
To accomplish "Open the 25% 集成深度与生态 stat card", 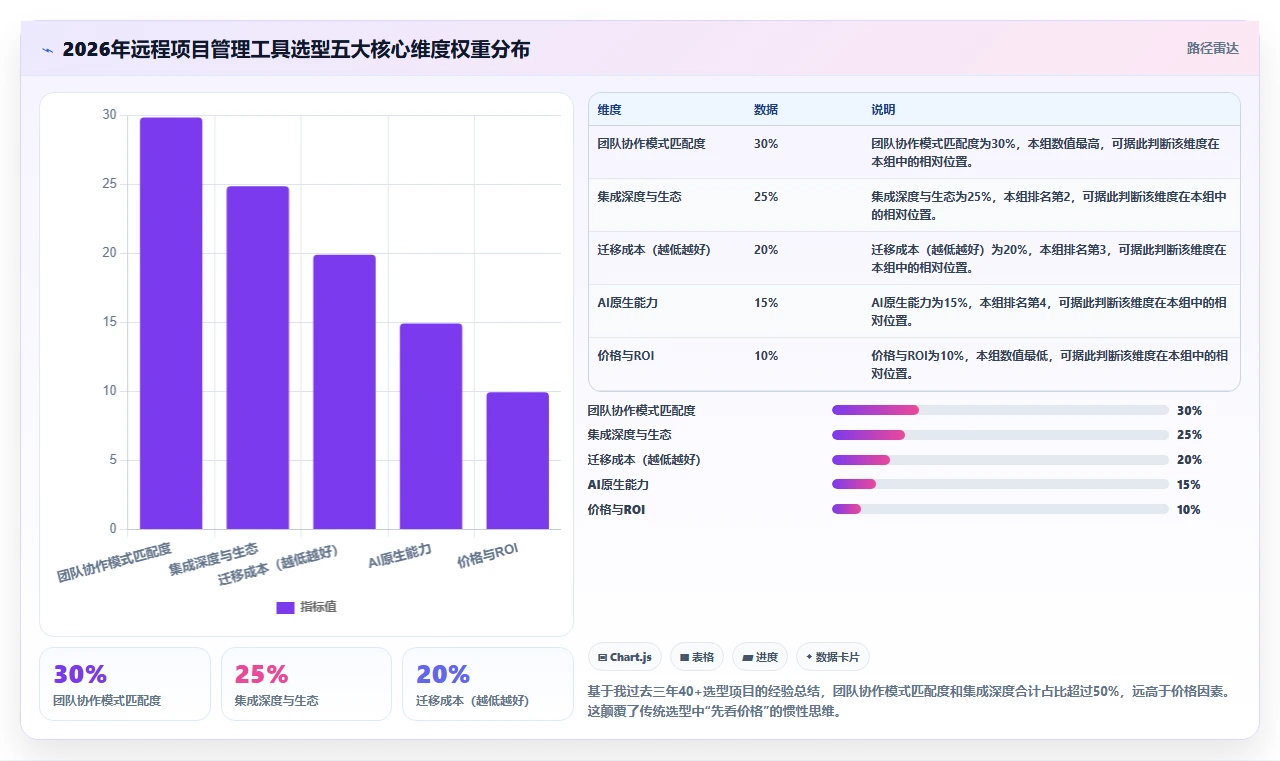I will pos(306,684).
